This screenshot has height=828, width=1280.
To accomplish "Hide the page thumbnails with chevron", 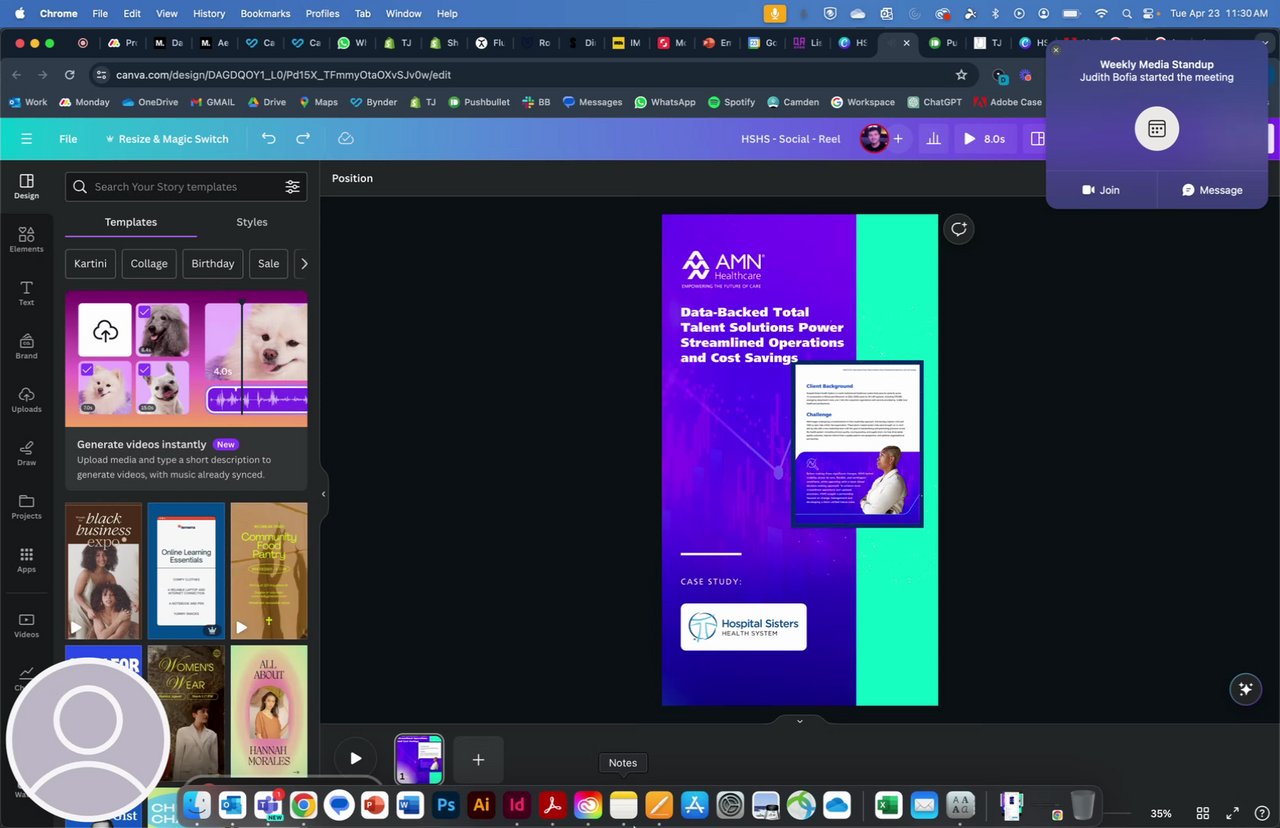I will (x=799, y=721).
